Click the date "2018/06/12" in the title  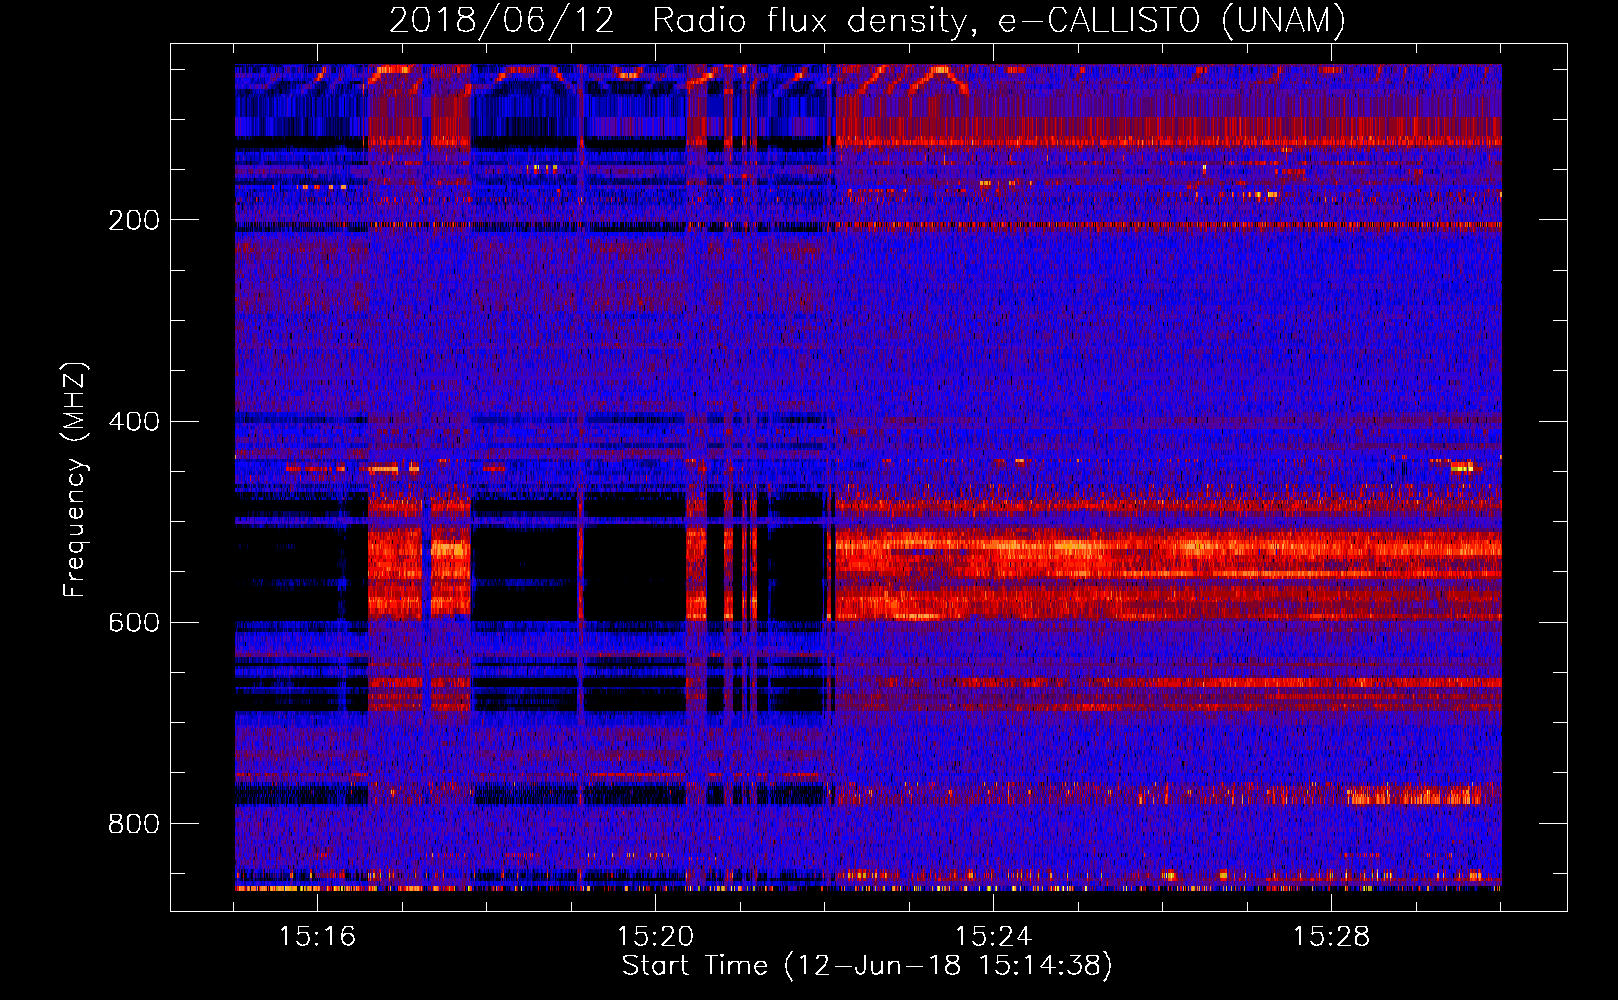coord(502,20)
